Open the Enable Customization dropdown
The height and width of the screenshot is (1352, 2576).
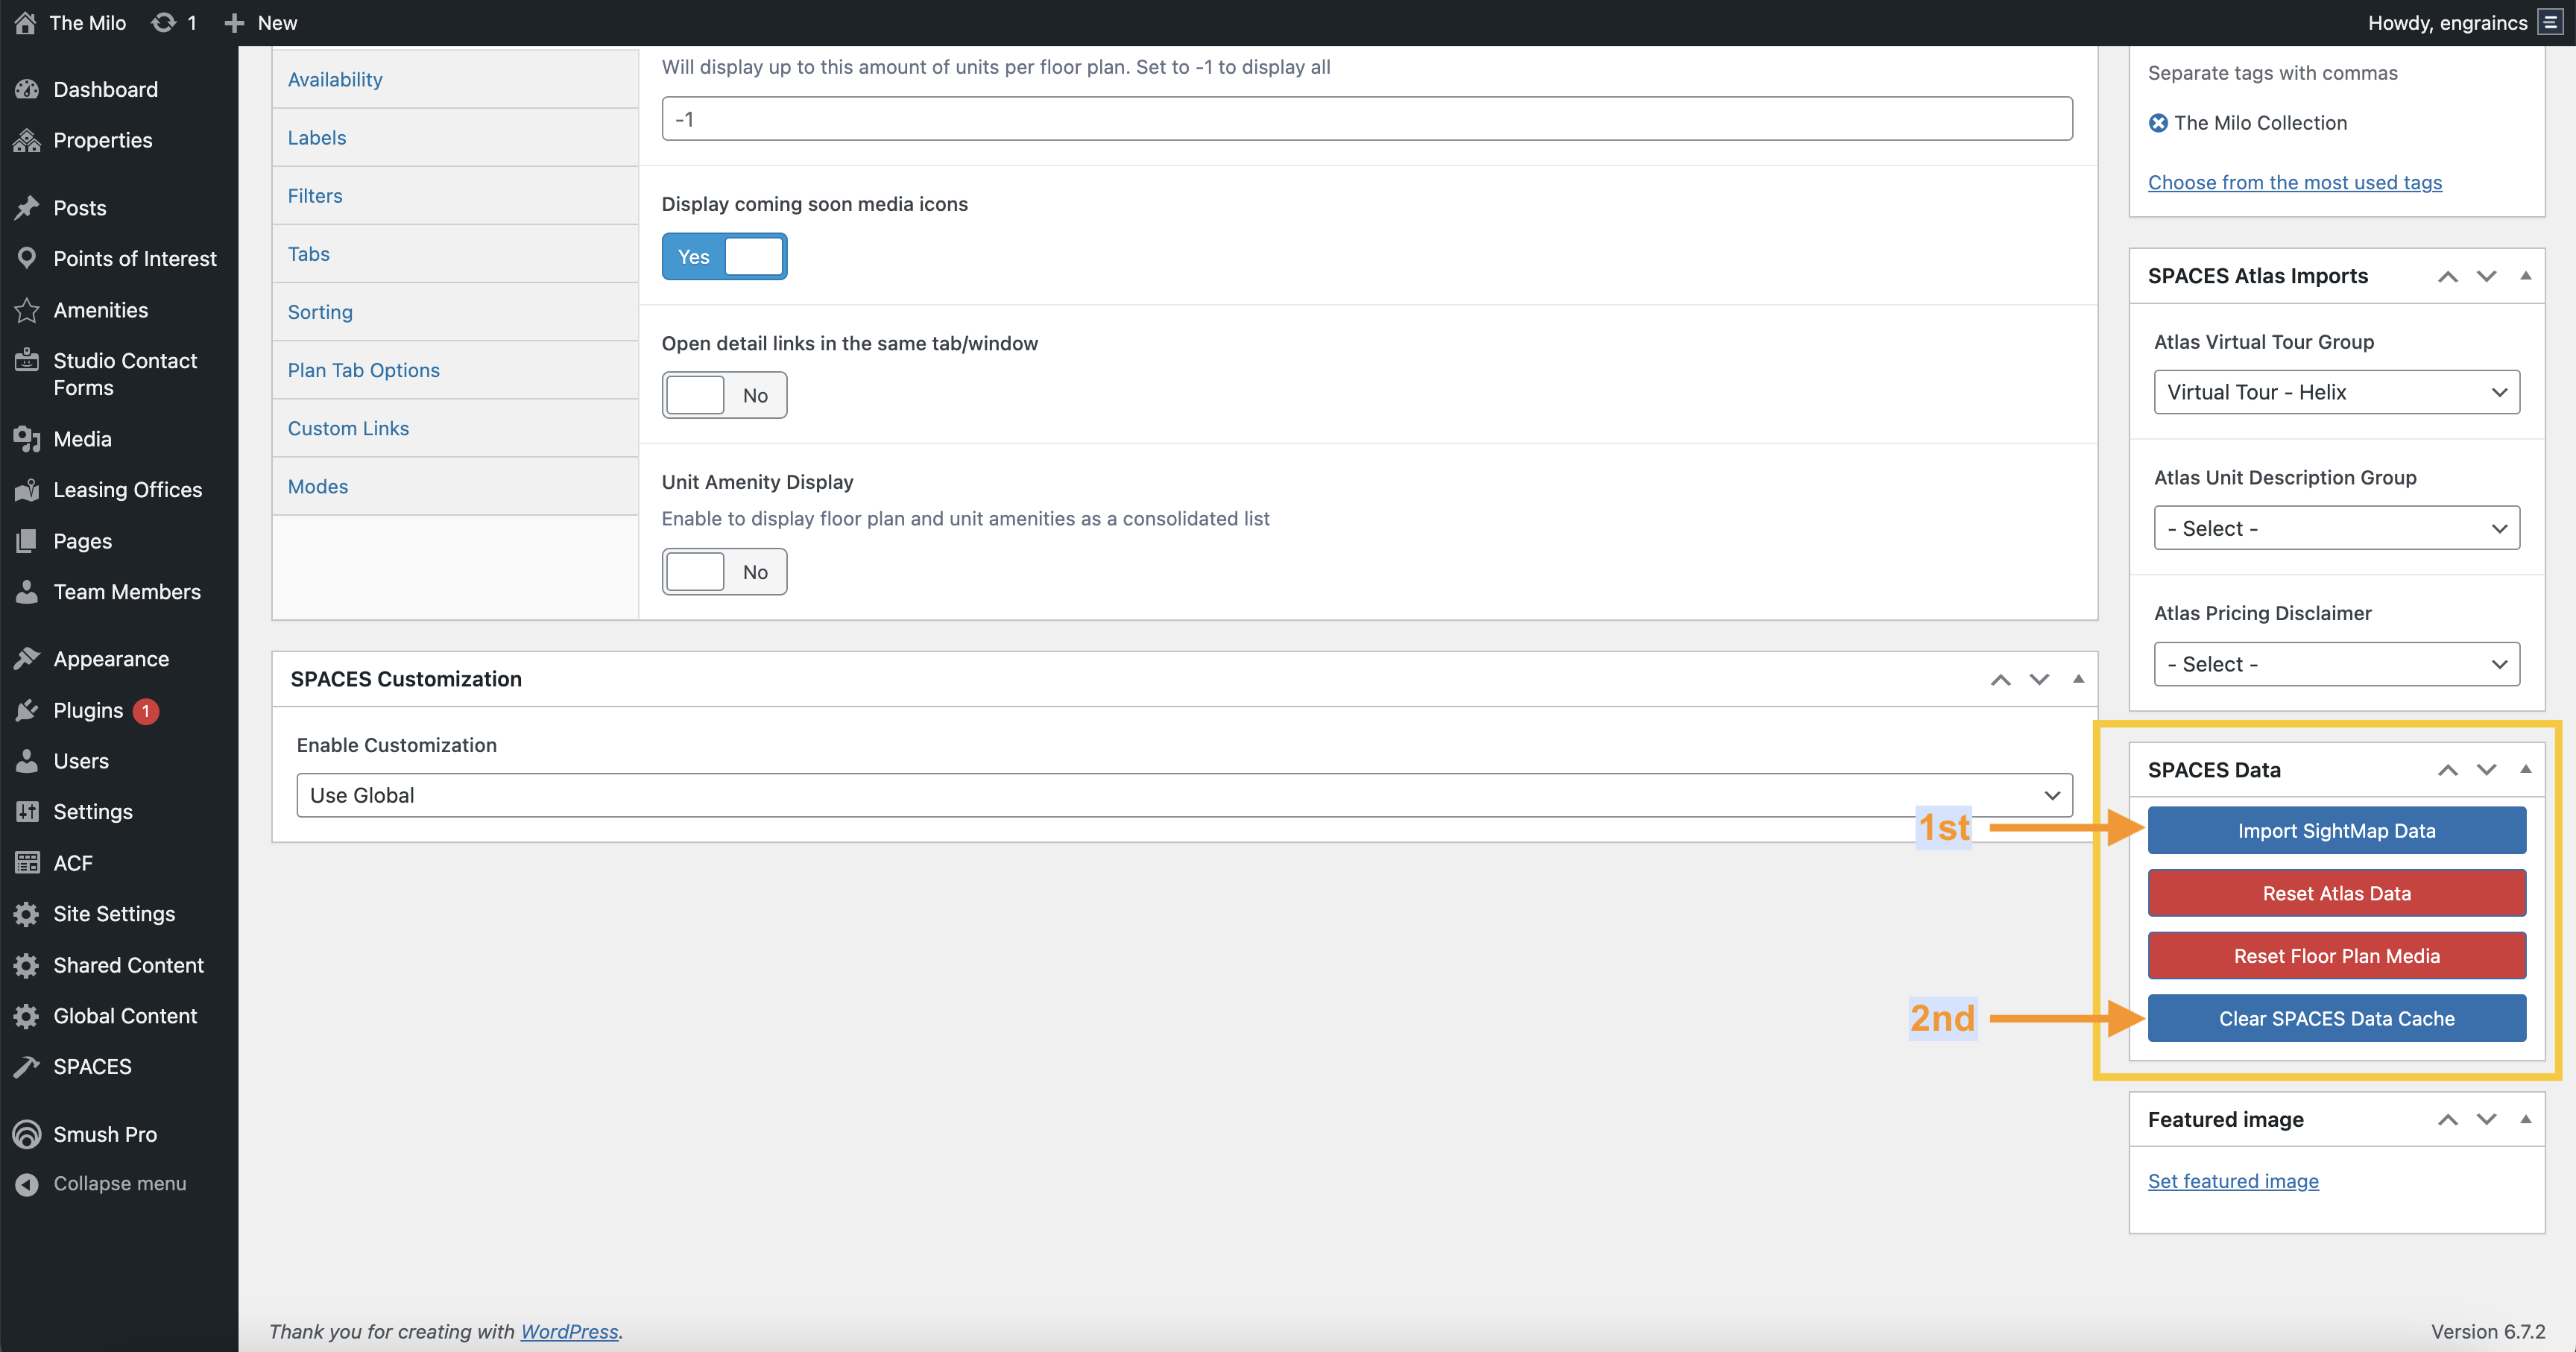pos(1184,795)
